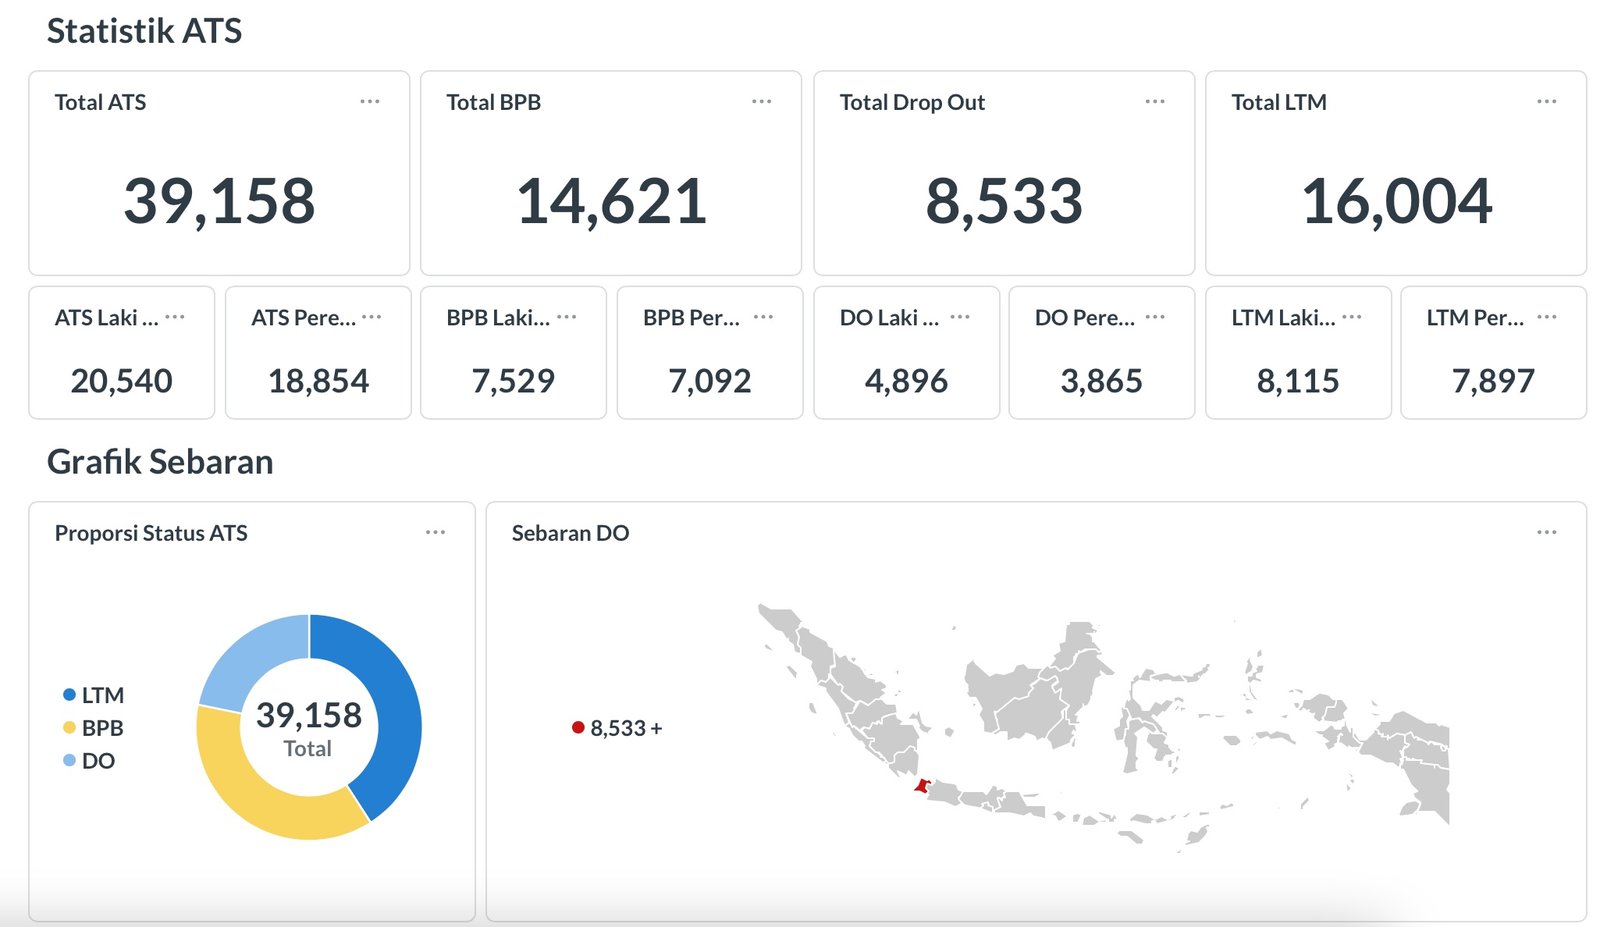Open the Total ATS card options menu
This screenshot has width=1600, height=927.
[x=370, y=101]
